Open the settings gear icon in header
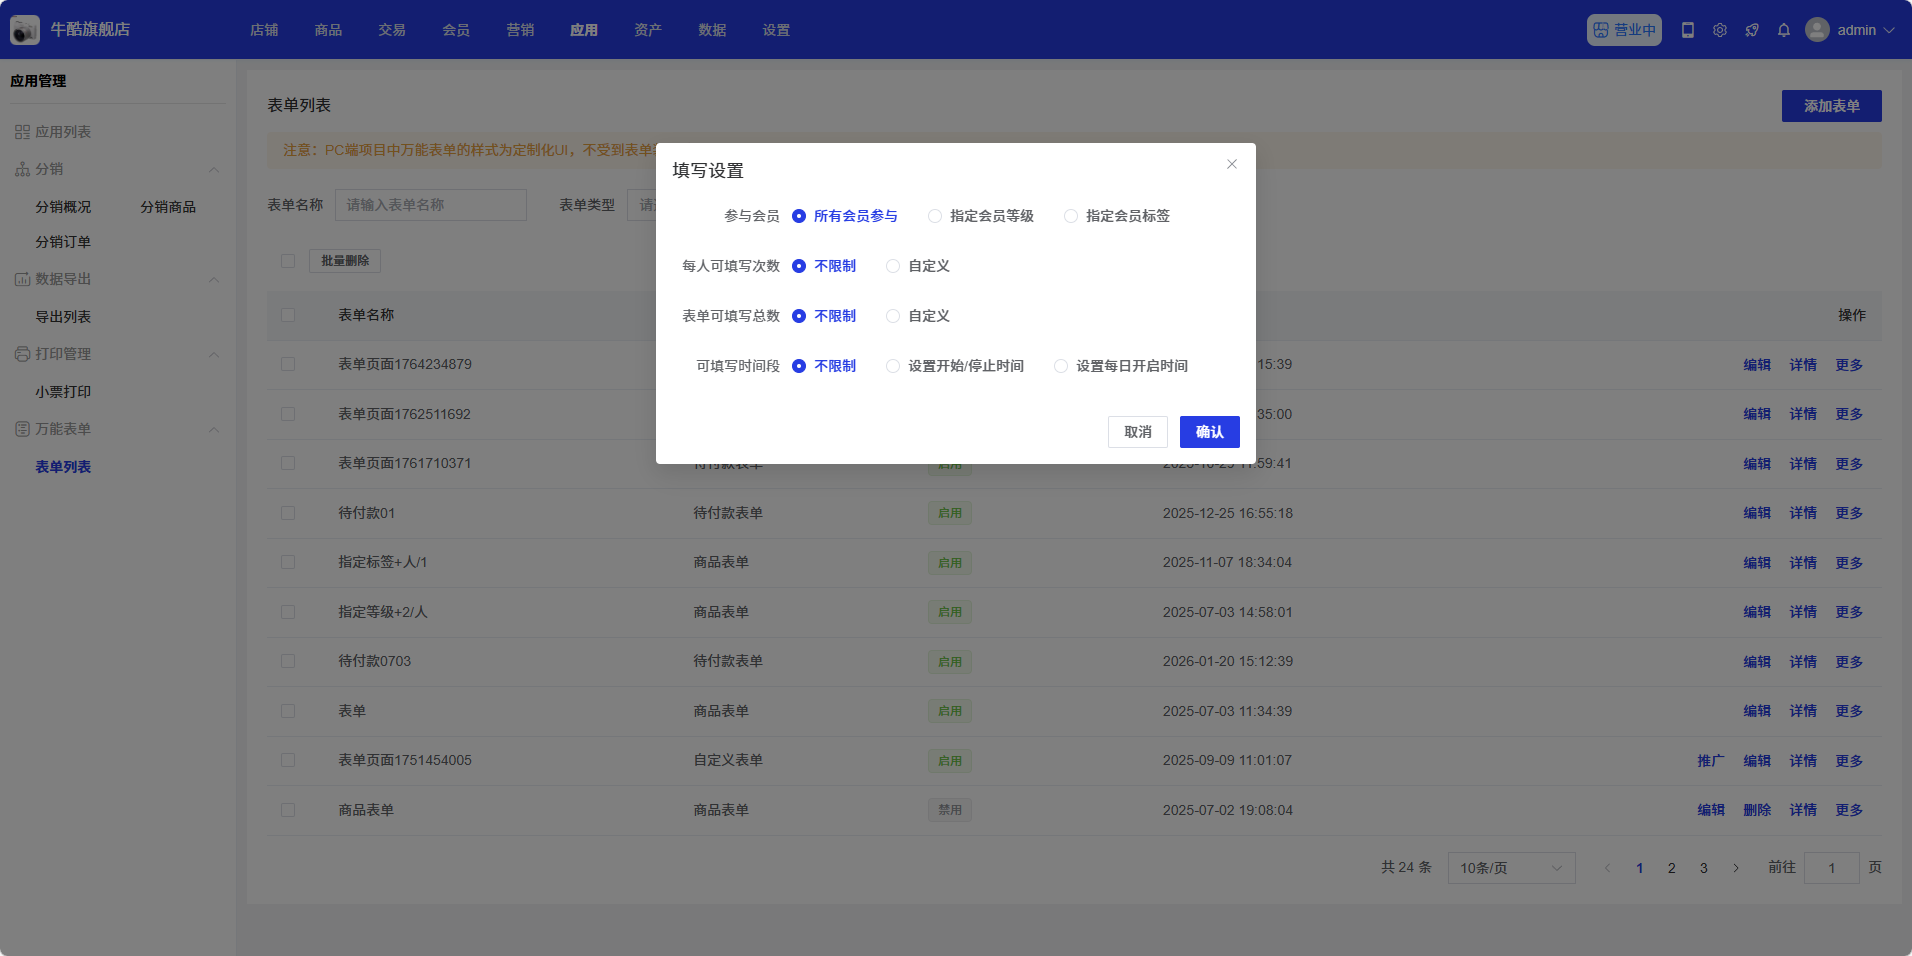1912x956 pixels. point(1720,30)
